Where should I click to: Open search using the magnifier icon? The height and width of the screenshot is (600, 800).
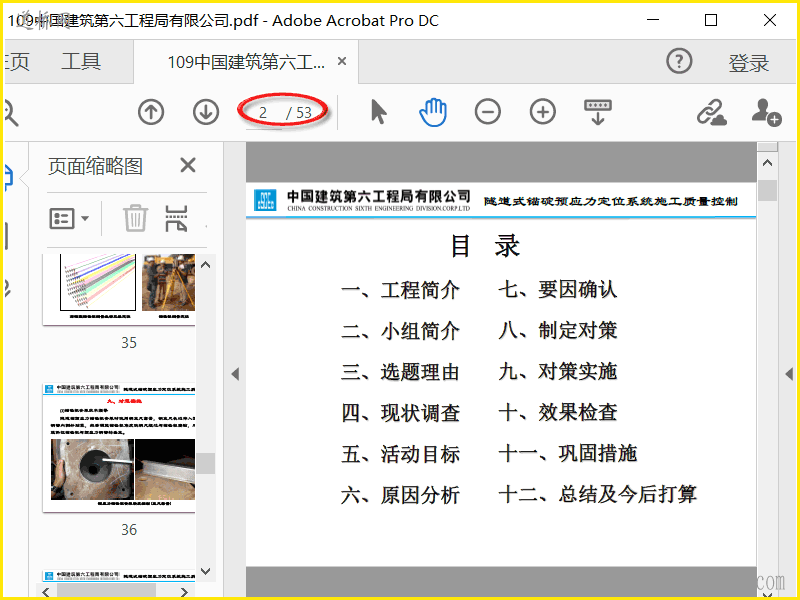(x=11, y=113)
